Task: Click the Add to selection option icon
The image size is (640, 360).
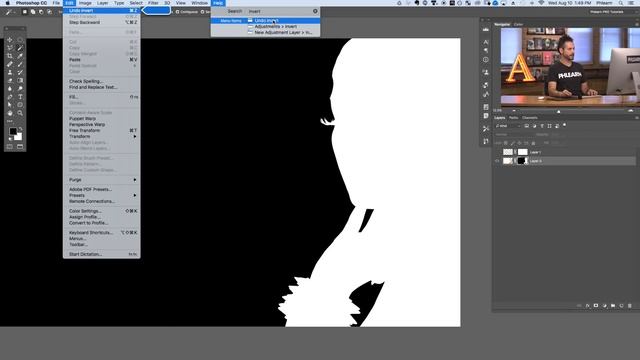Action: 33,12
